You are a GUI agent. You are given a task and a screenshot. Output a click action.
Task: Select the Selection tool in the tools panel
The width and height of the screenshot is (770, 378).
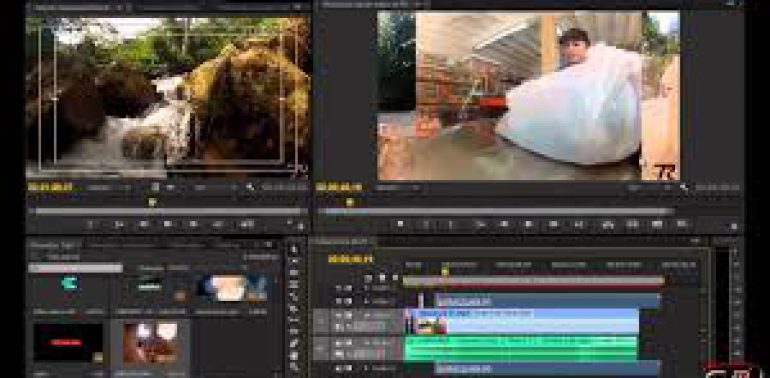point(294,249)
